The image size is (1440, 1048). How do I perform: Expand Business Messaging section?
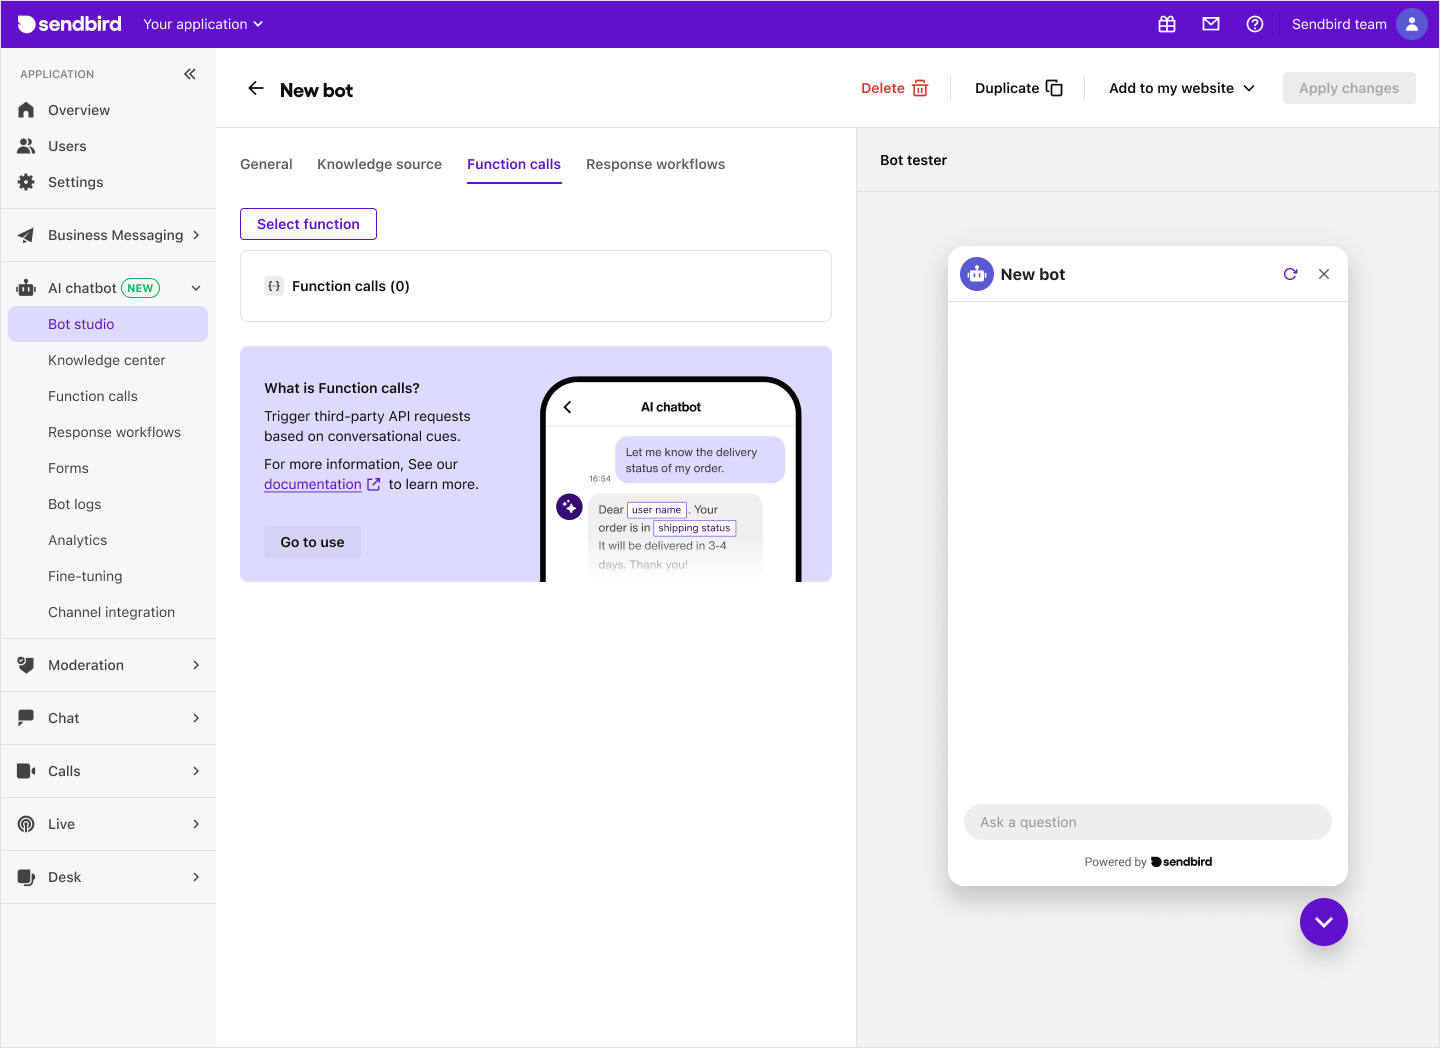108,235
